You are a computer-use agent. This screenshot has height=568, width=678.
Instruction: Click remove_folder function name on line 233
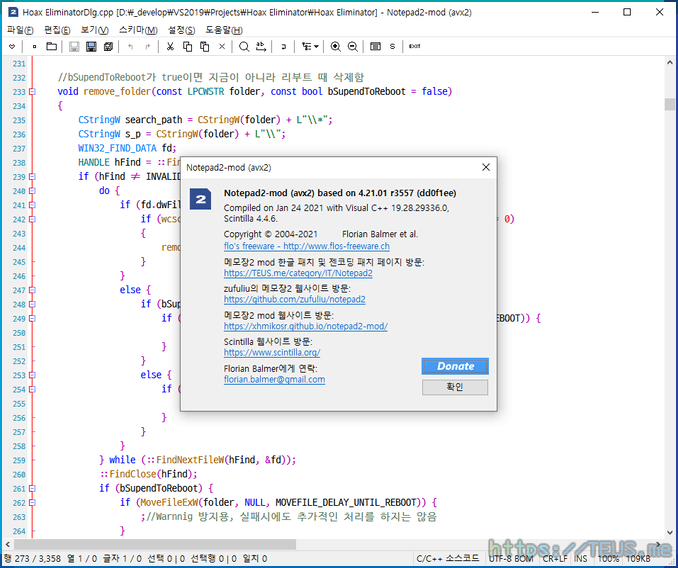(x=117, y=92)
